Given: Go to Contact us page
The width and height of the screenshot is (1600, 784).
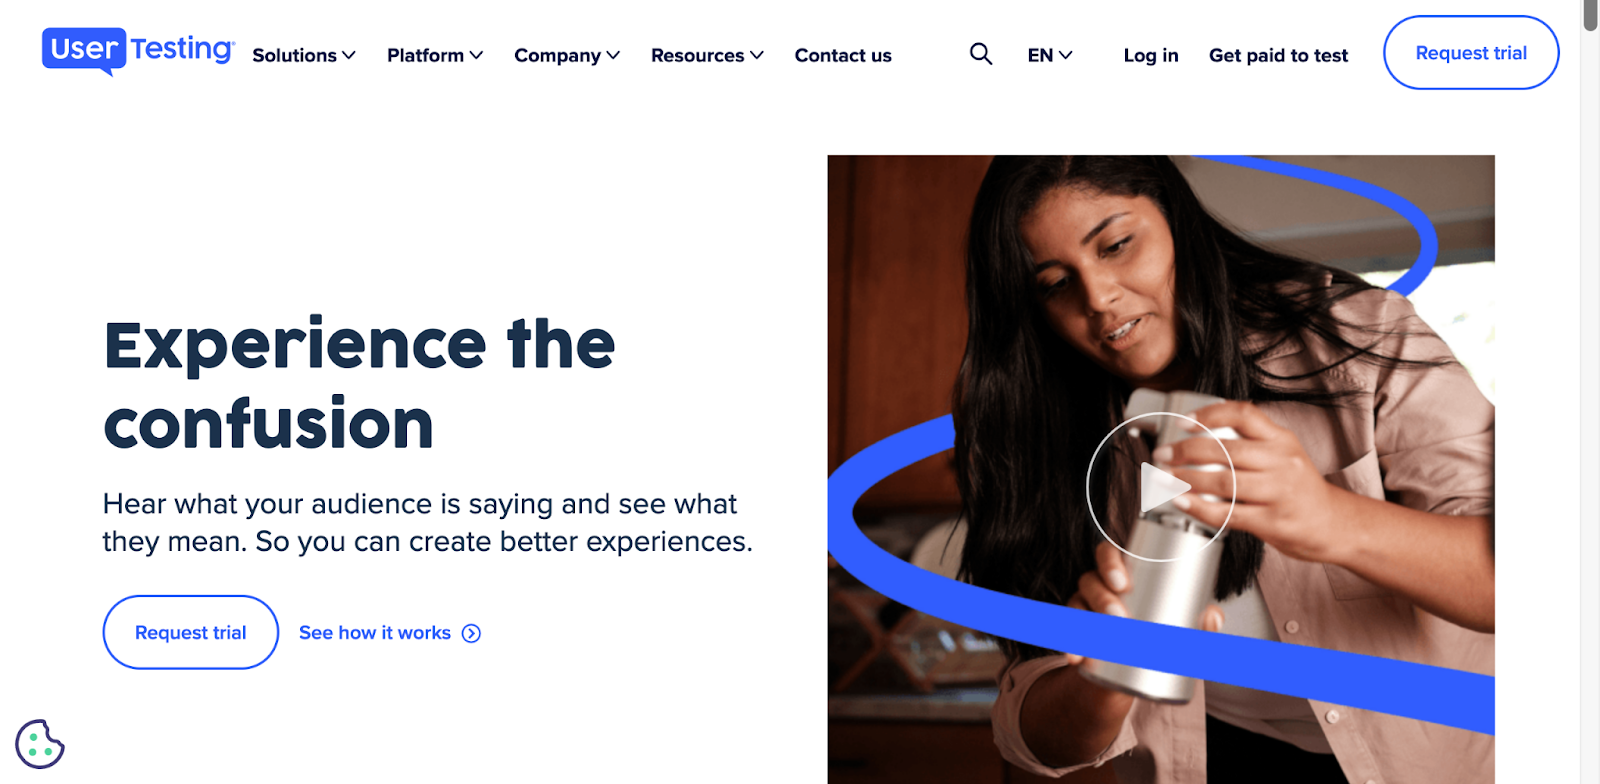Looking at the screenshot, I should [x=843, y=55].
